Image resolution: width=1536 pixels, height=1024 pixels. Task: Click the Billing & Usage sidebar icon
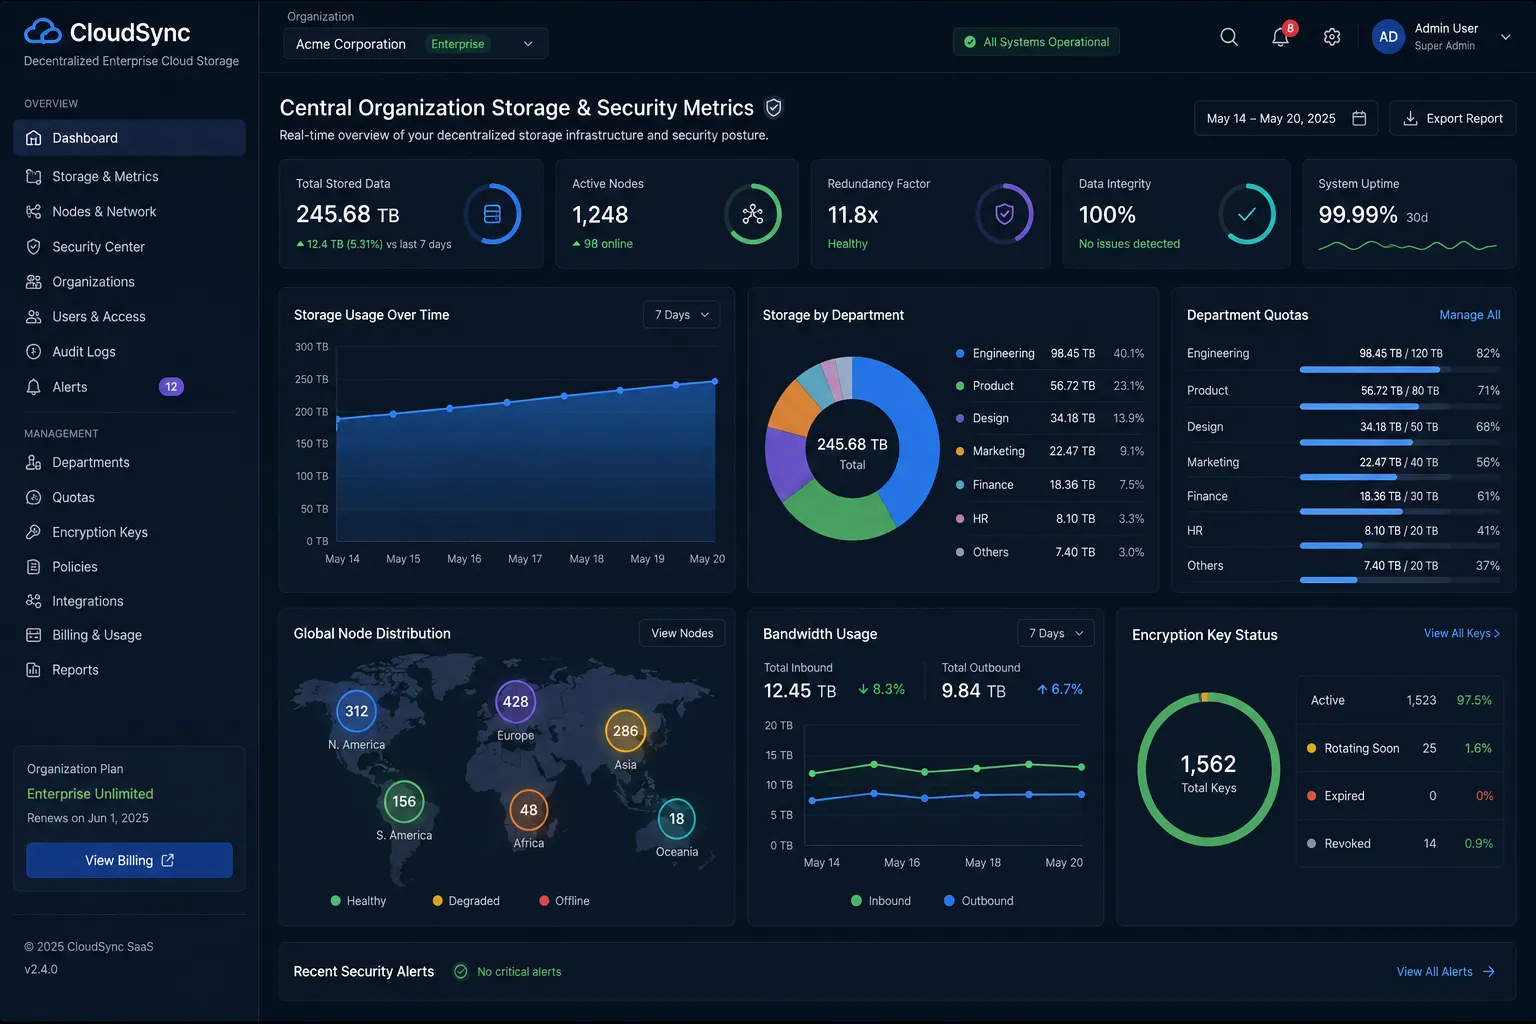click(33, 635)
